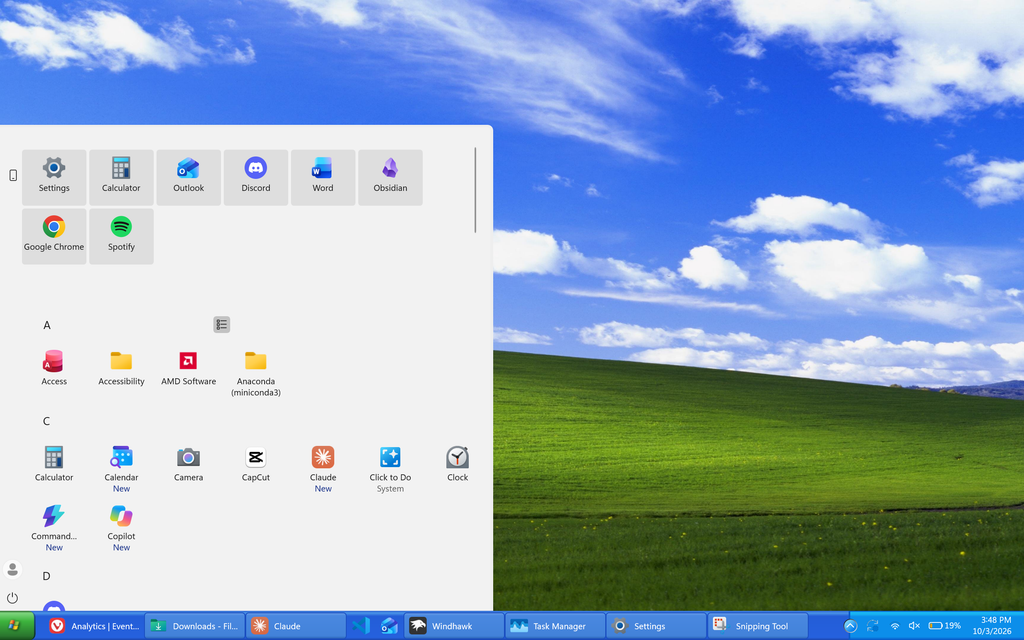The image size is (1024, 640).
Task: Launch the pinned Calculator tile
Action: [x=121, y=178]
